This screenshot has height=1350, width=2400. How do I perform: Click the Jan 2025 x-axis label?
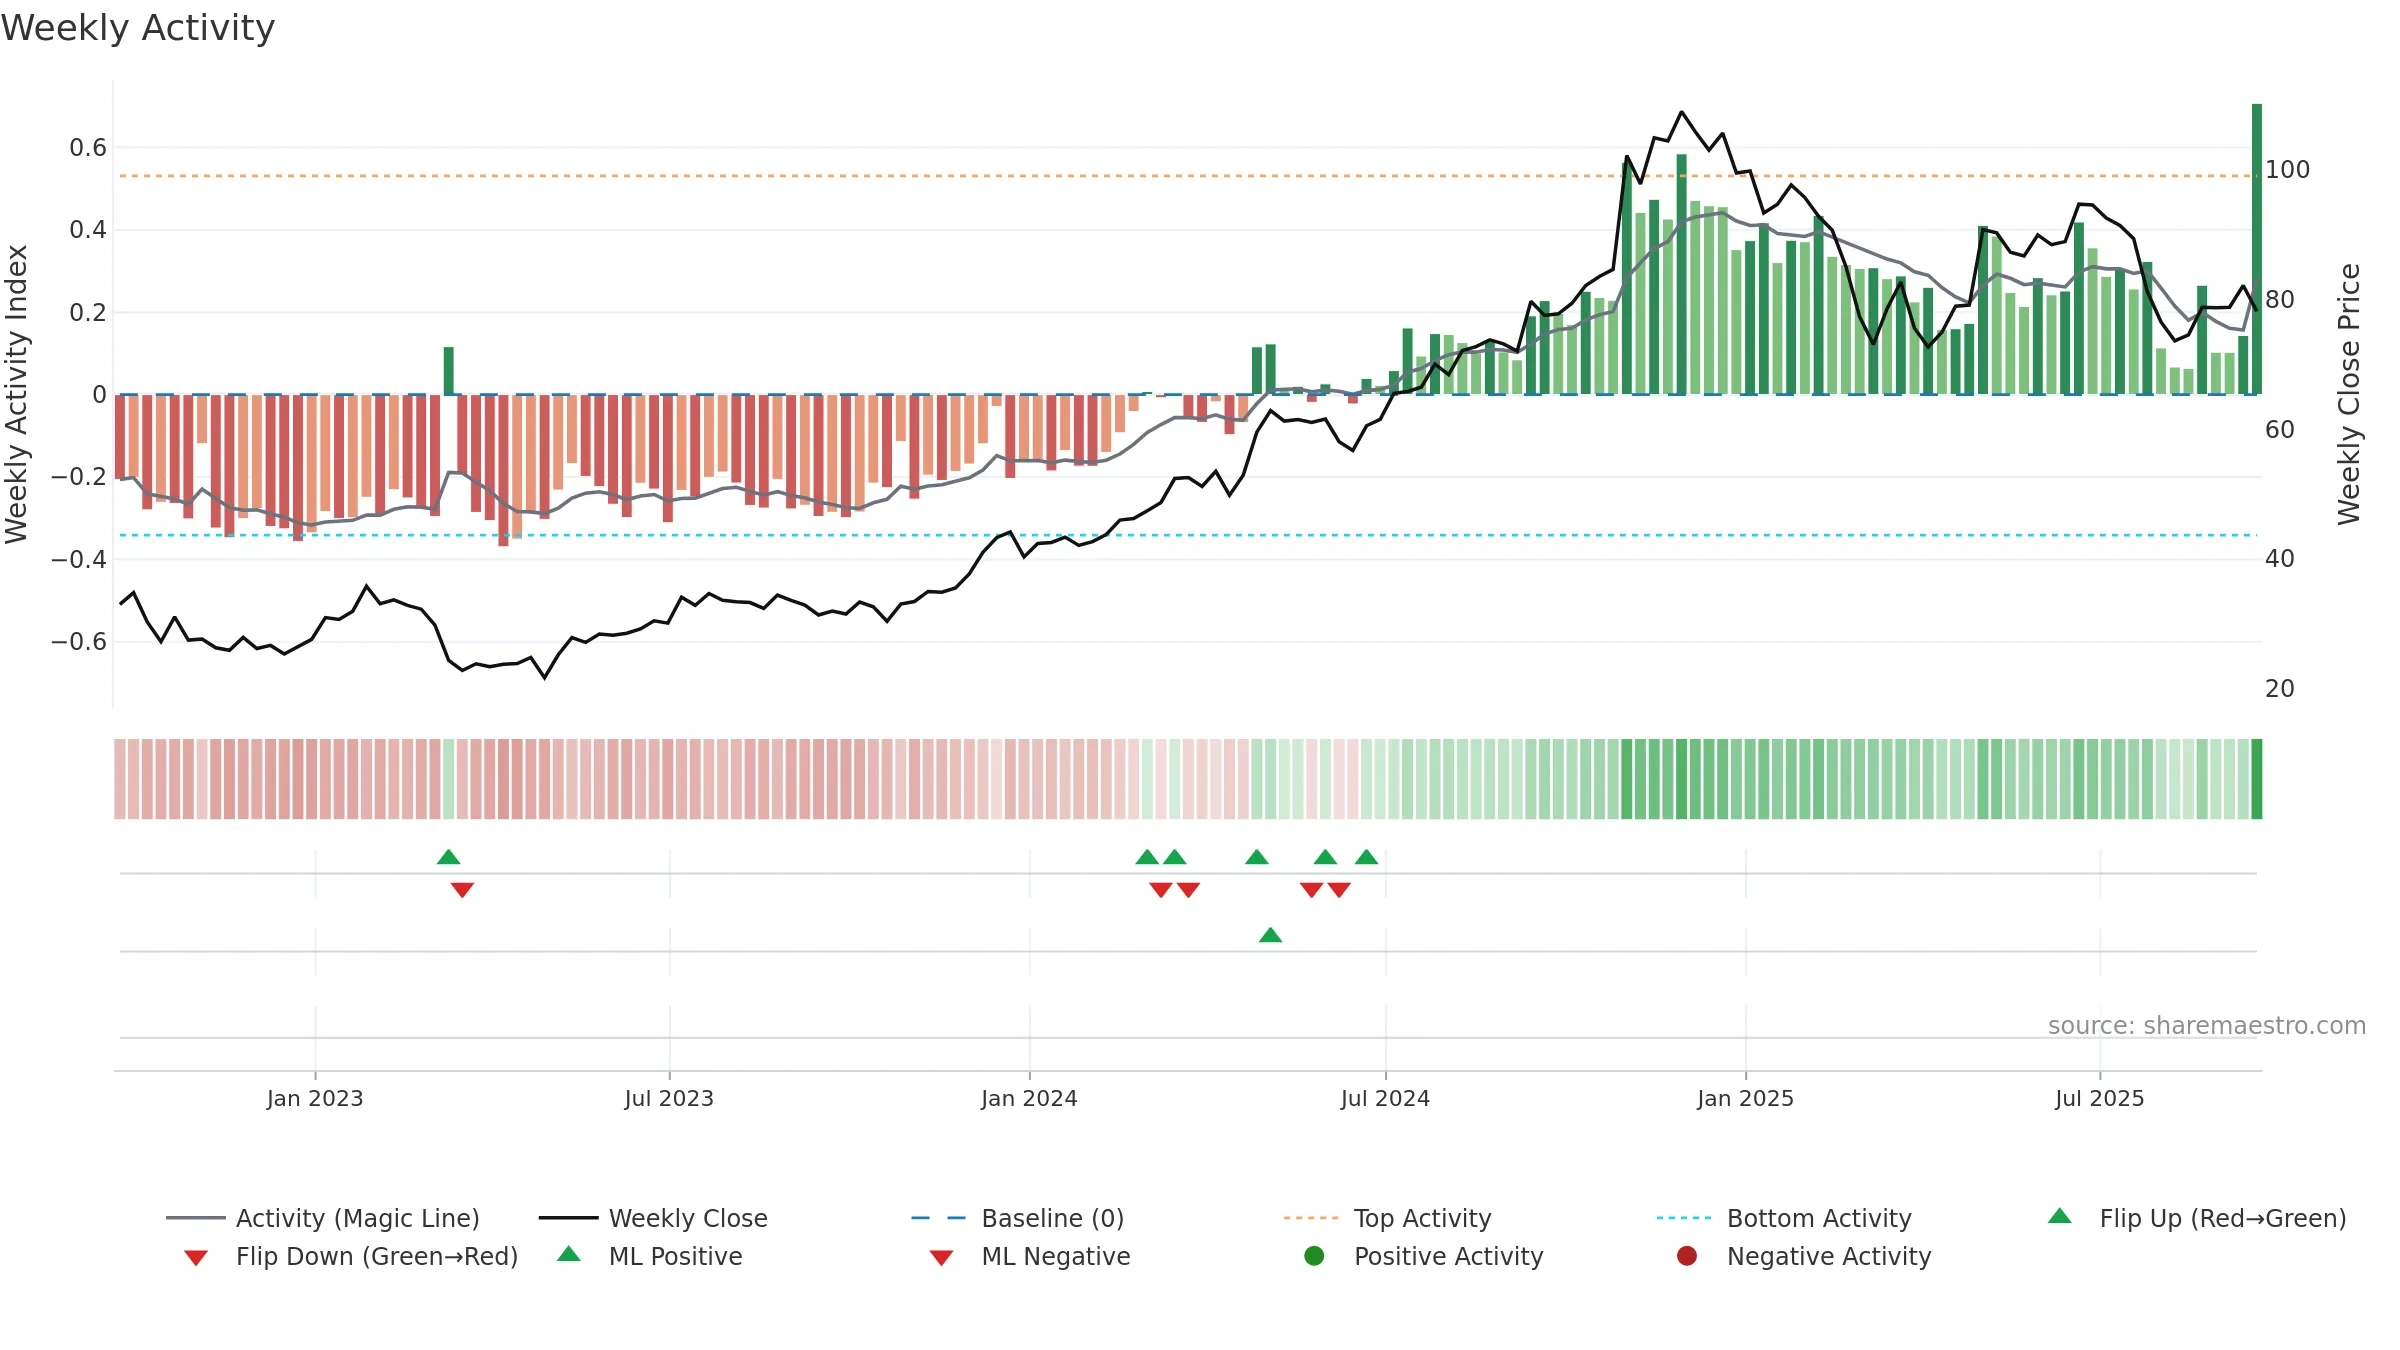1745,1098
